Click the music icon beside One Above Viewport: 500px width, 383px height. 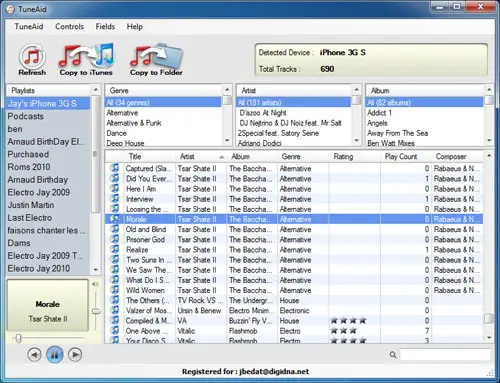114,330
